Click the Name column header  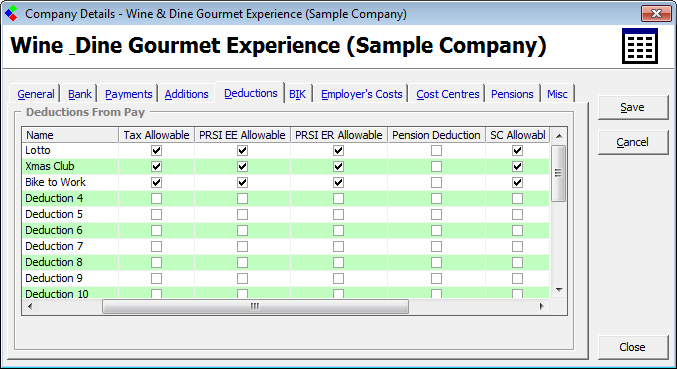70,135
